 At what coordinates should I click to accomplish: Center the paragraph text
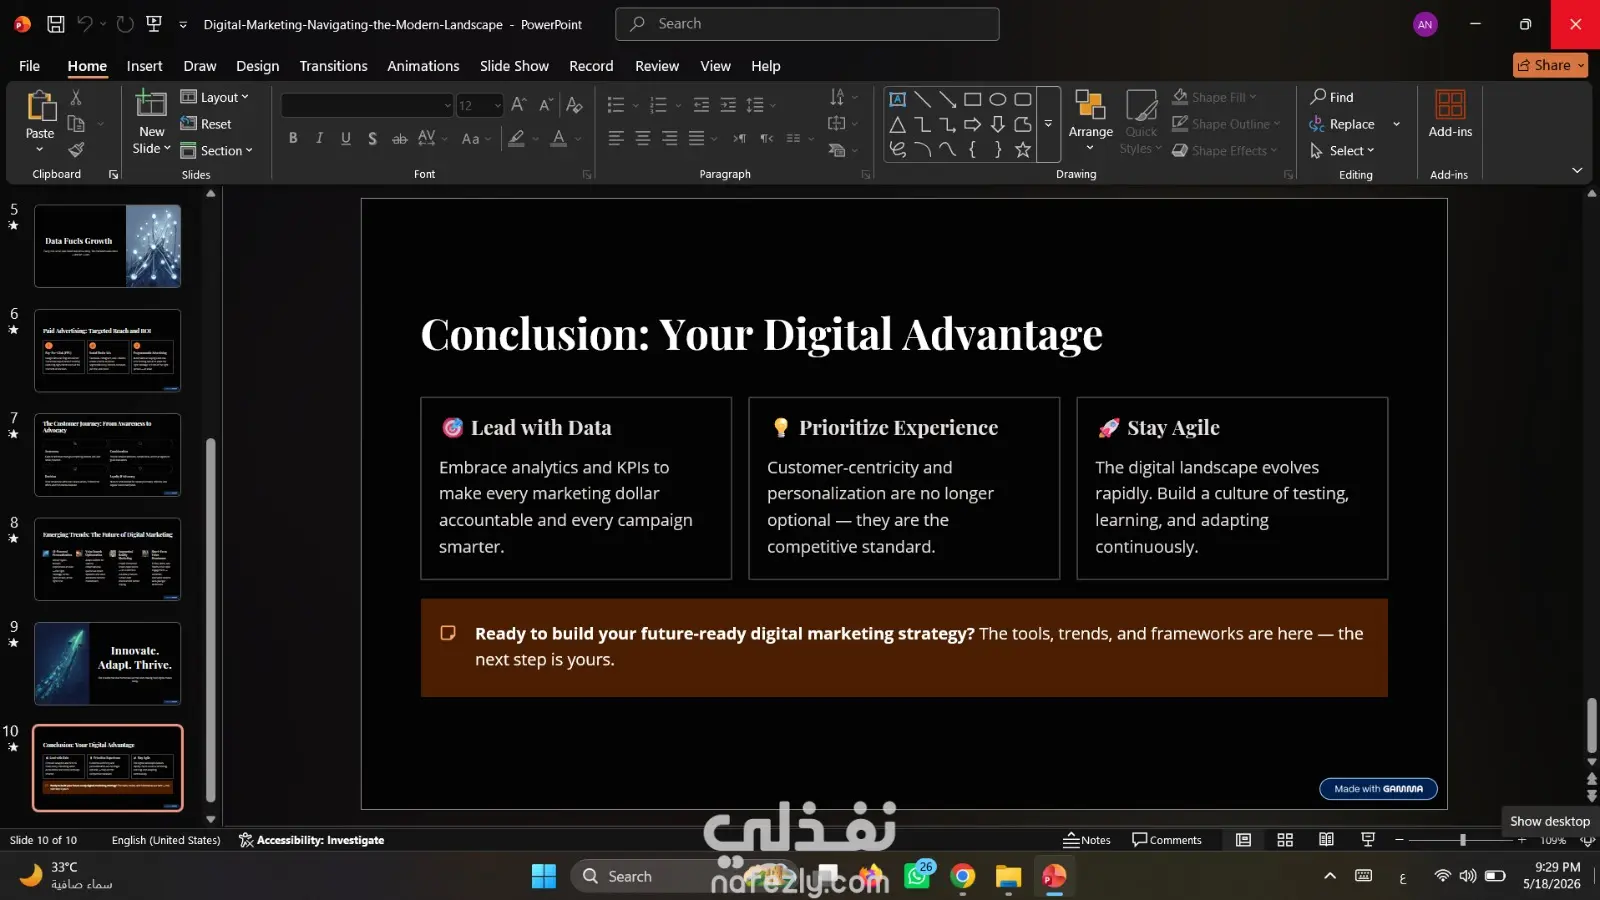point(642,138)
